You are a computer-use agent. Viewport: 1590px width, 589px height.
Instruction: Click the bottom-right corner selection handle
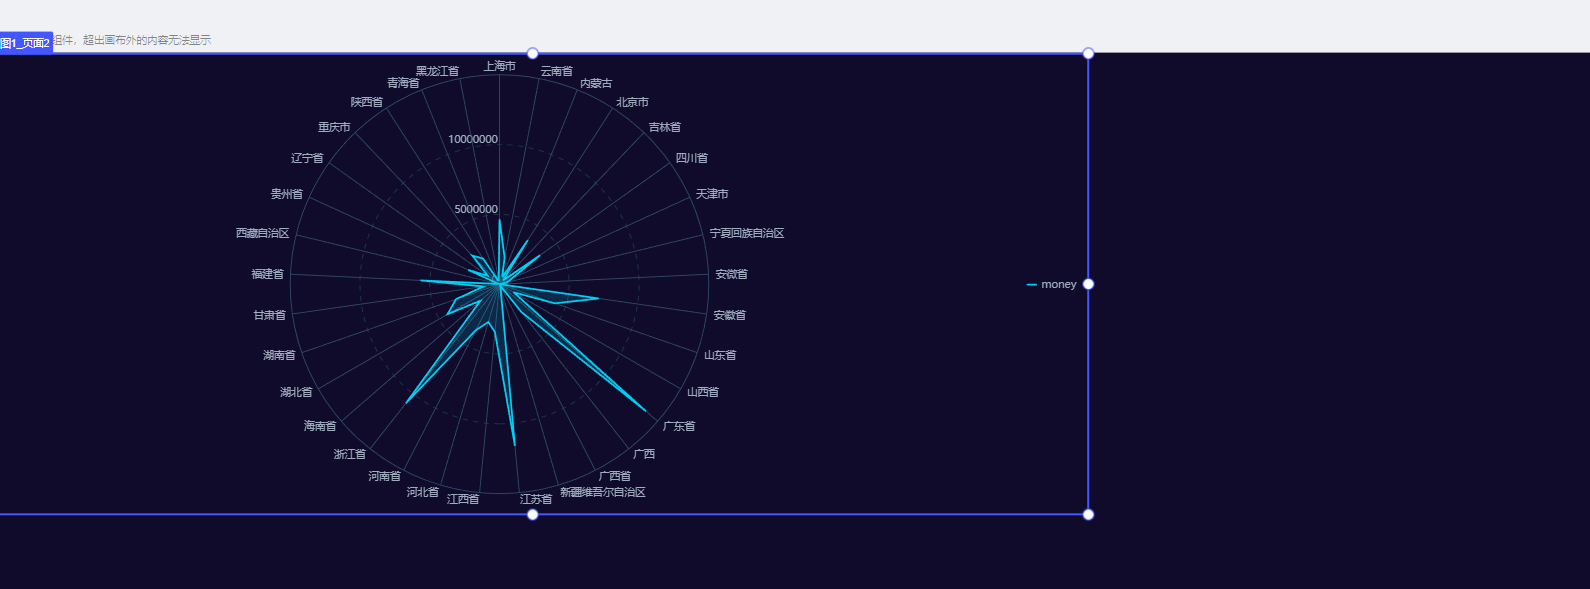coord(1088,514)
